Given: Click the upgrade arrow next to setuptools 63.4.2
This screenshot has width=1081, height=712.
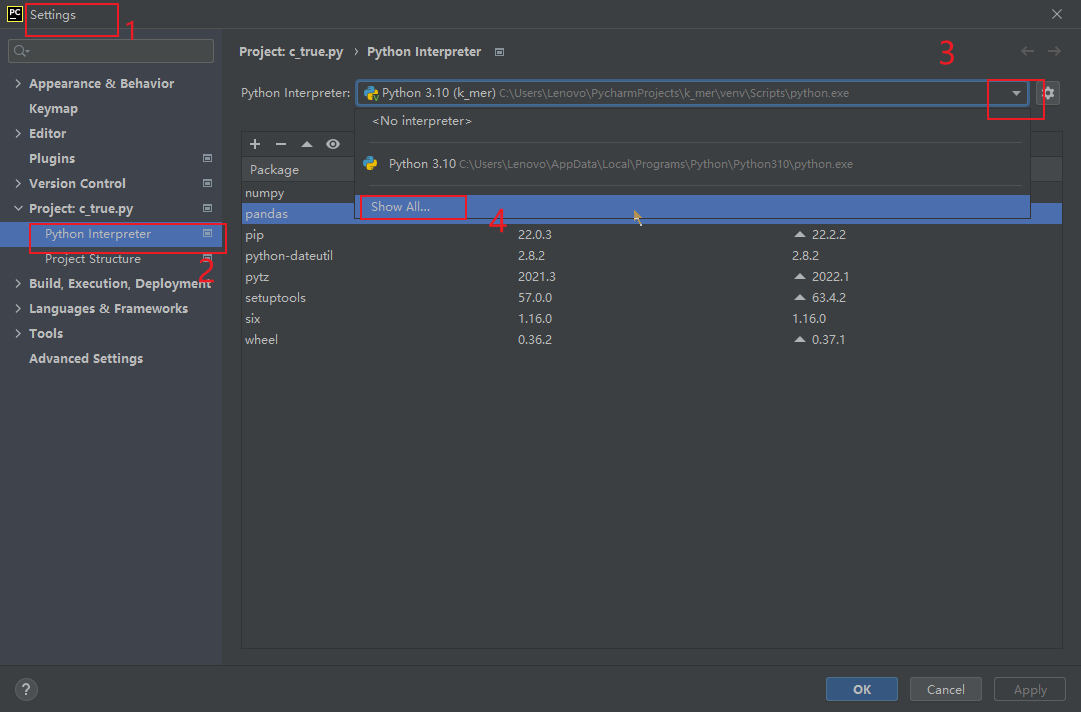Looking at the screenshot, I should pyautogui.click(x=800, y=298).
